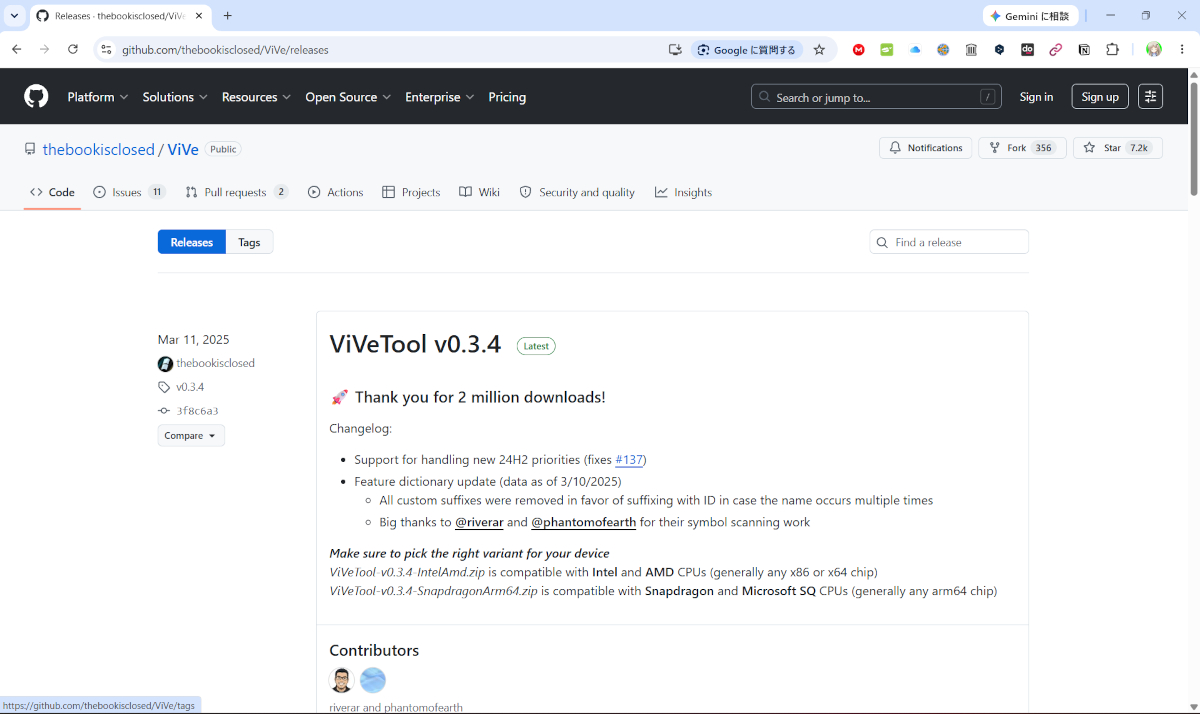Click the Google に質問する button
1200x714 pixels.
pos(747,50)
